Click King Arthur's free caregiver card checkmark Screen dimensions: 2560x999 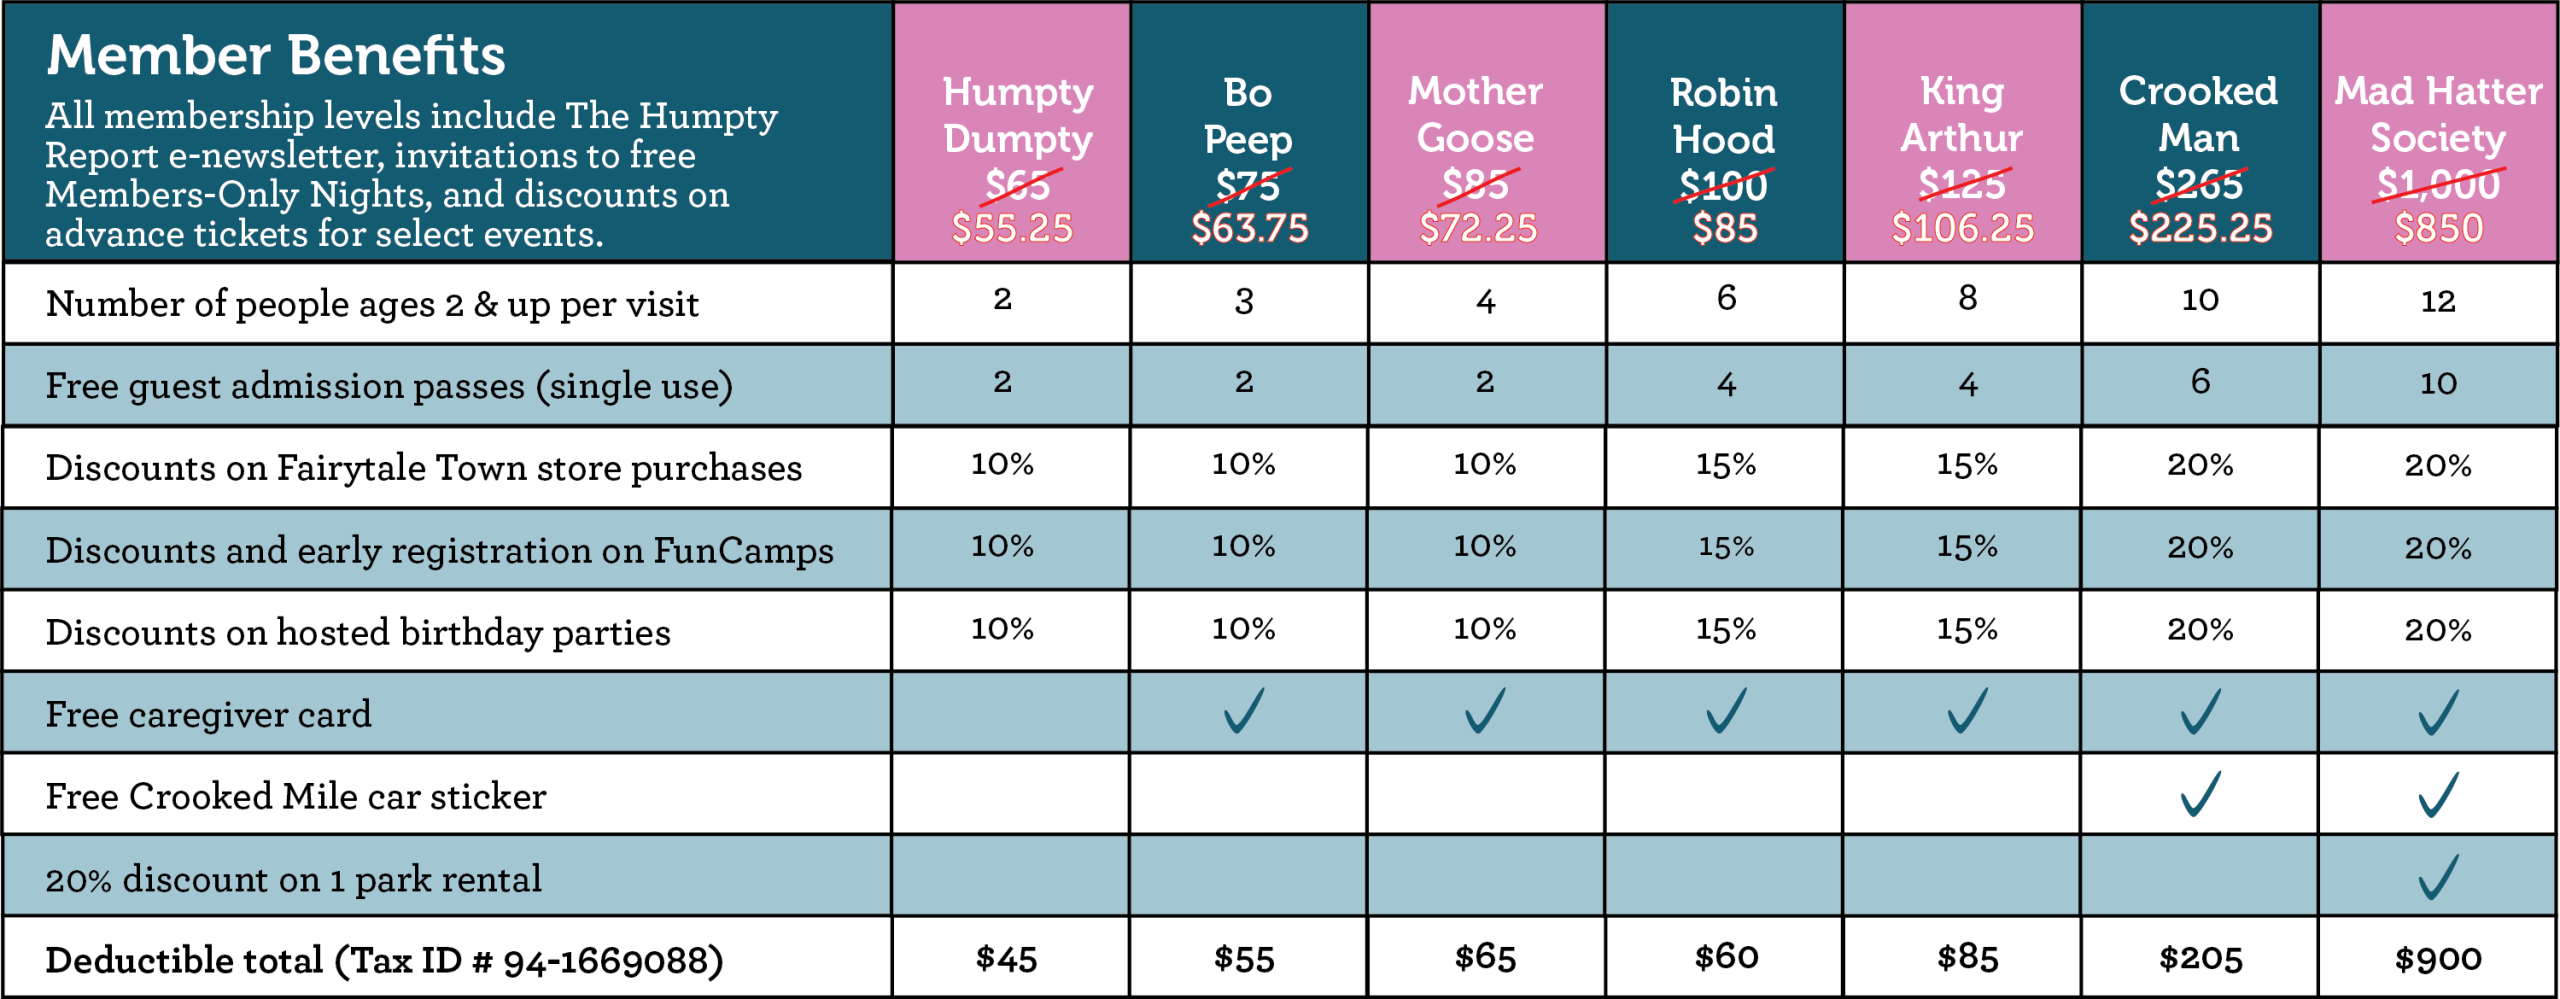point(1967,711)
